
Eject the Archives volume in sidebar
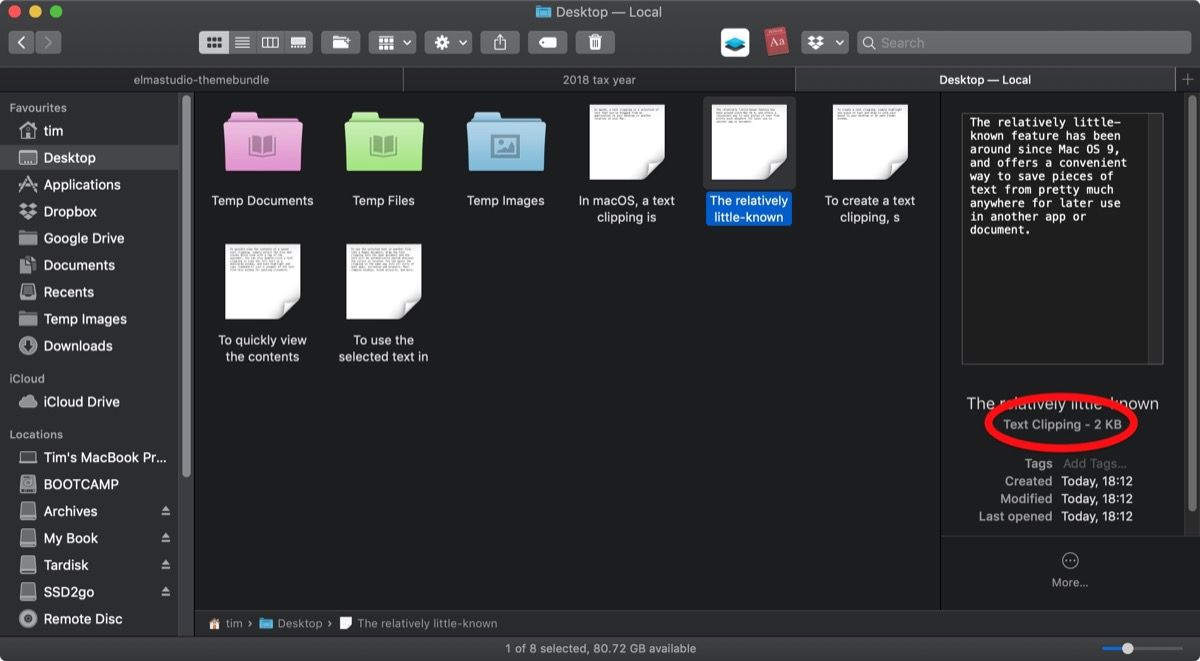pyautogui.click(x=166, y=511)
